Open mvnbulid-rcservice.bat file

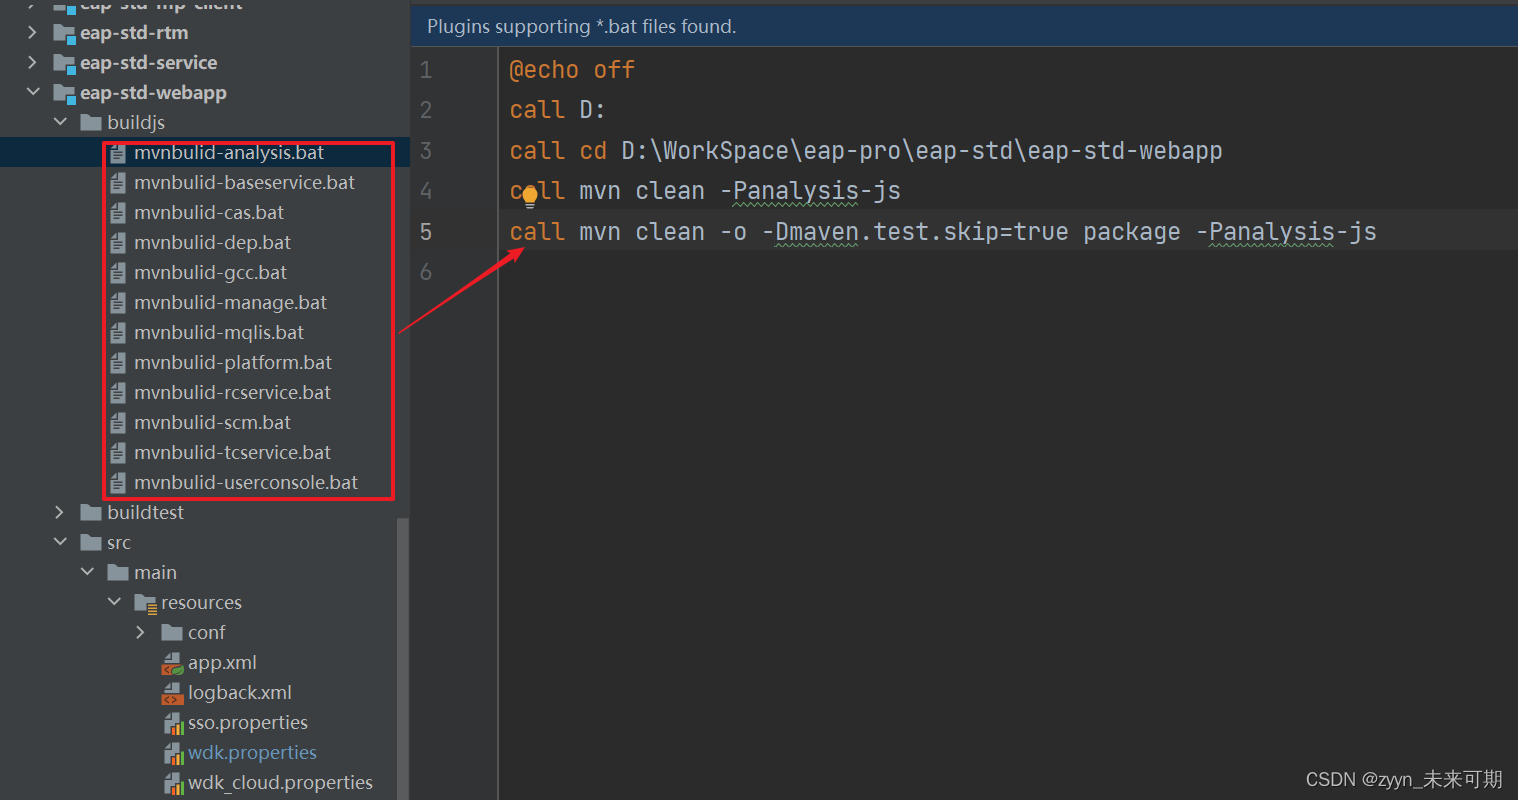pyautogui.click(x=232, y=392)
